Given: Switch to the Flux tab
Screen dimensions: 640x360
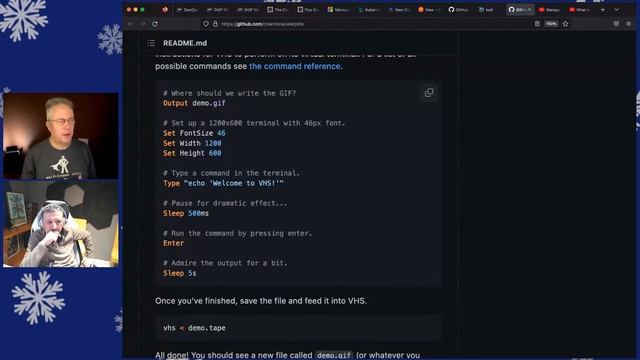Looking at the screenshot, I should [308, 9].
